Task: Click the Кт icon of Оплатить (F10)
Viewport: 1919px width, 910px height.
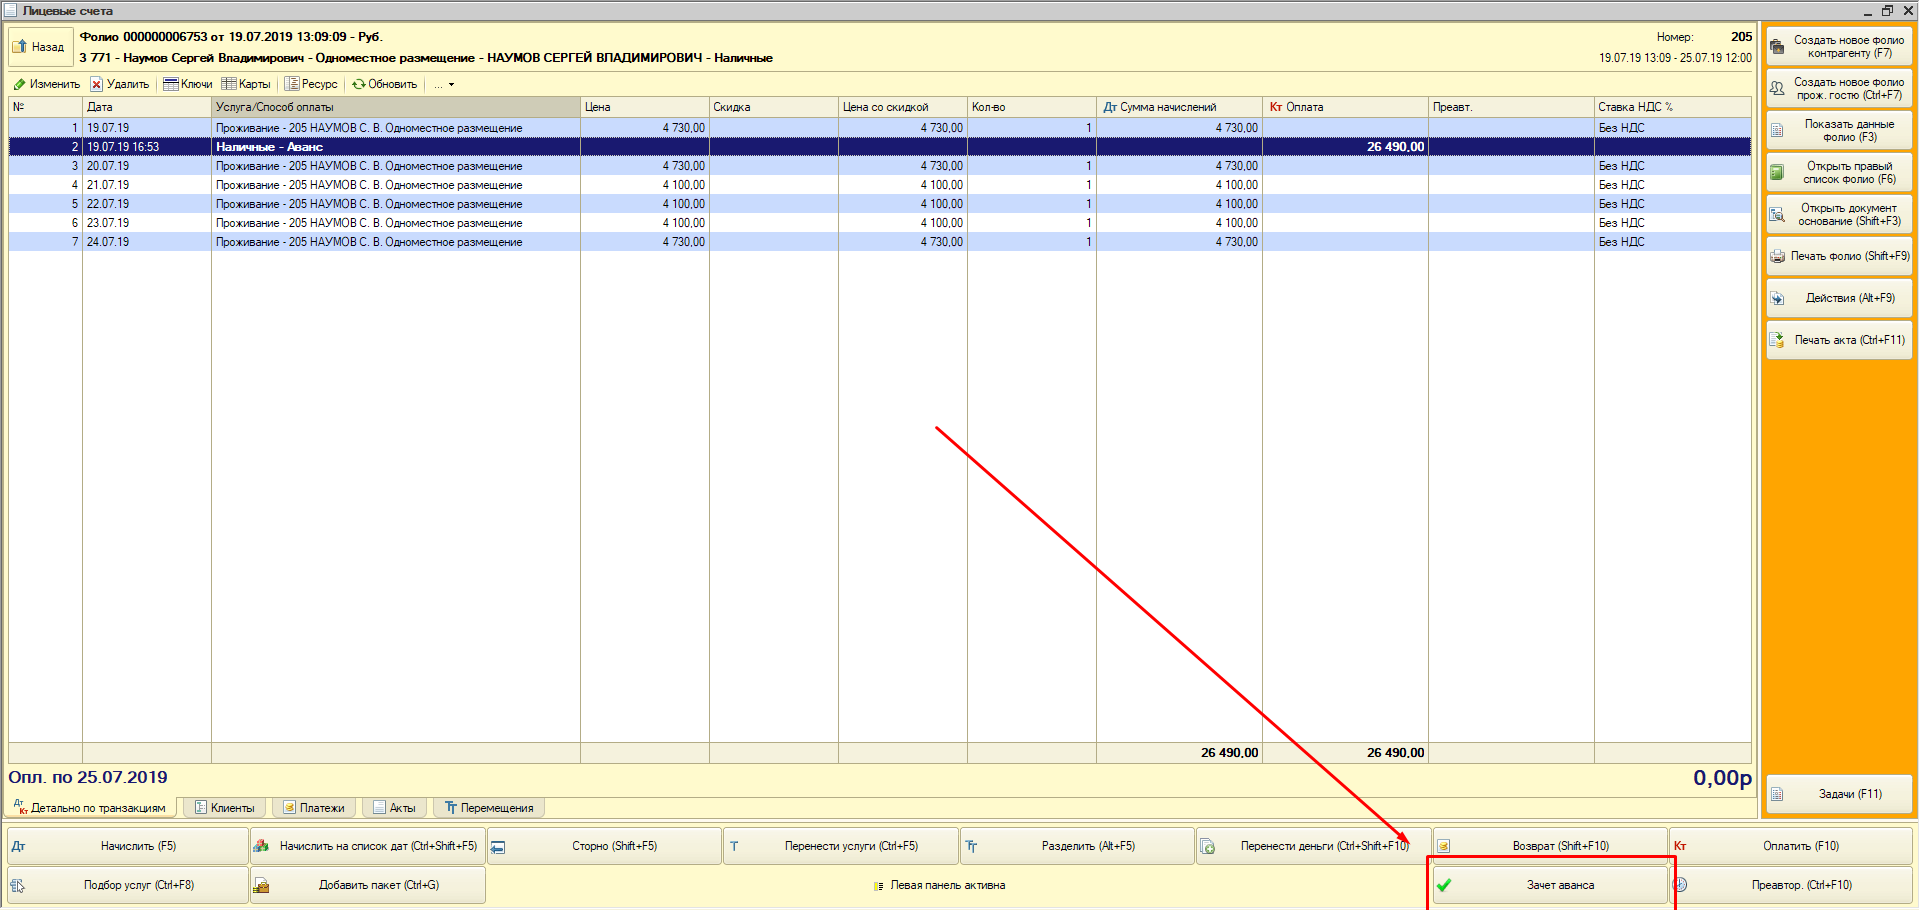Action: click(x=1680, y=846)
